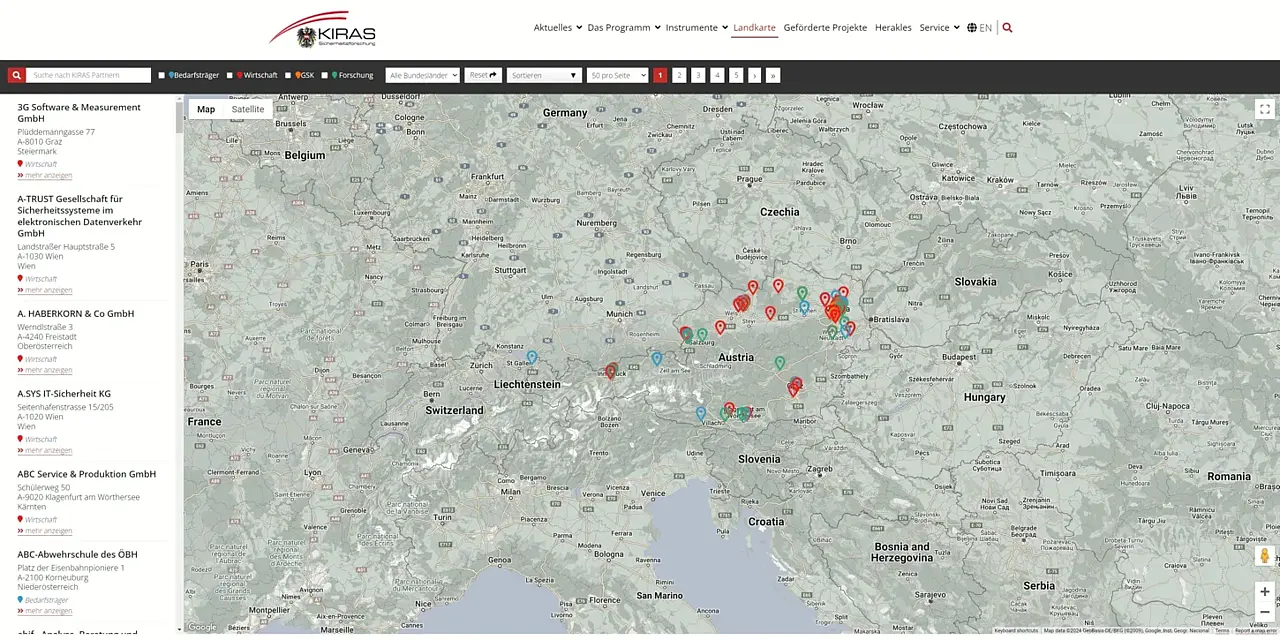Screen dimensions: 1280x640
Task: Click the ABC-Abwehrschule des ÖBH title
Action: pos(77,554)
